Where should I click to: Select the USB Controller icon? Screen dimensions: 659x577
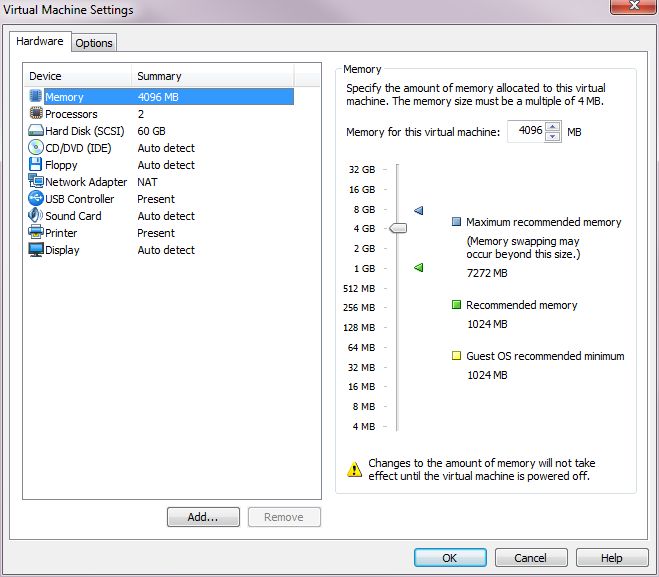click(x=36, y=199)
